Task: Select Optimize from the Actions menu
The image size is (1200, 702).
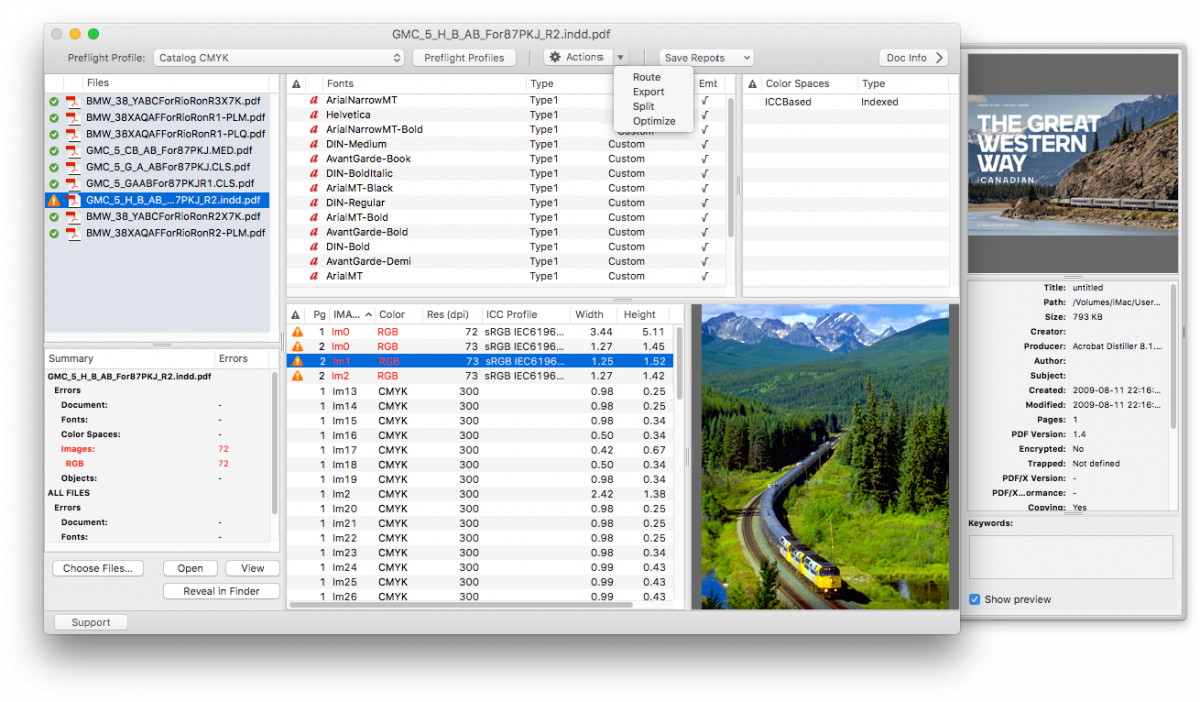Action: pos(653,121)
